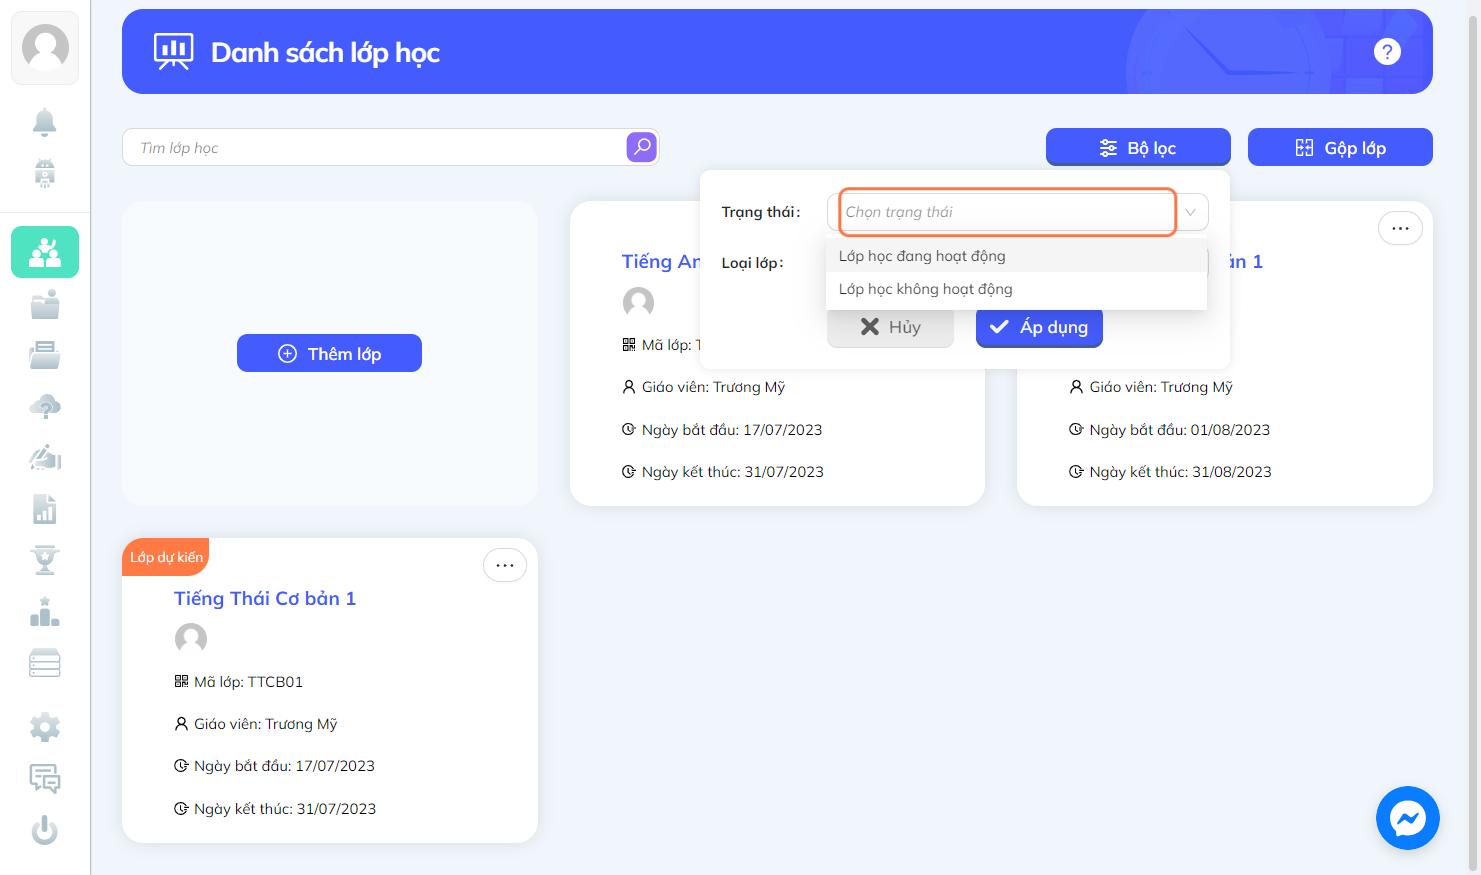
Task: Click 'Ngày bắt đầu: 01/08/2023' text
Action: tap(1180, 430)
